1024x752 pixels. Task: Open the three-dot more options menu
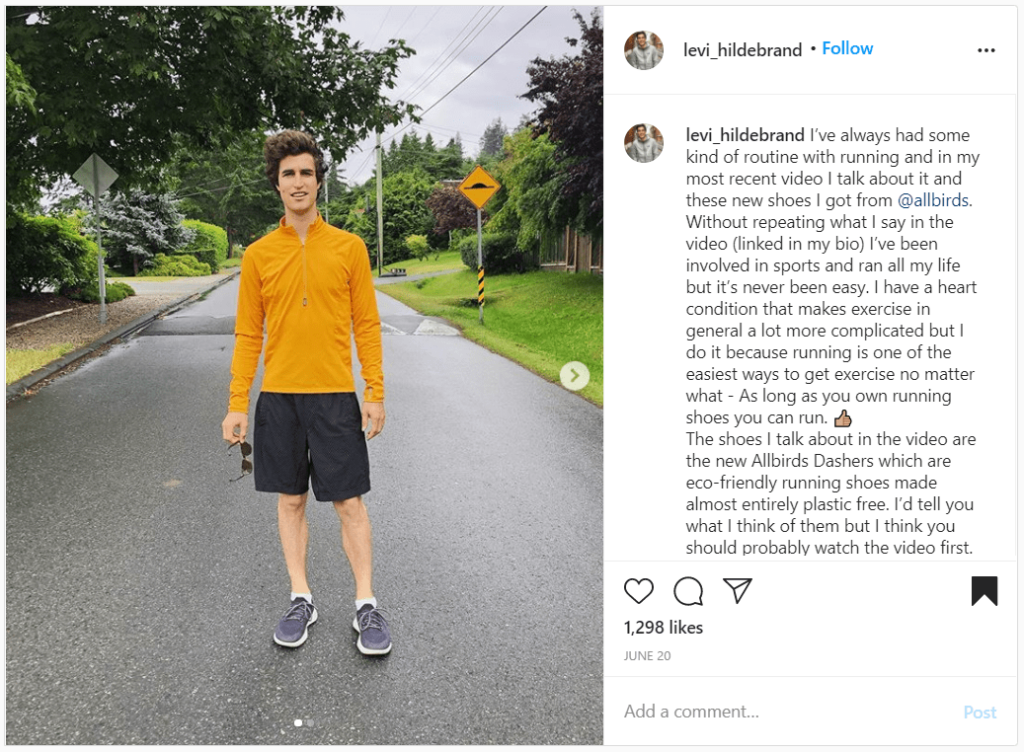[986, 50]
